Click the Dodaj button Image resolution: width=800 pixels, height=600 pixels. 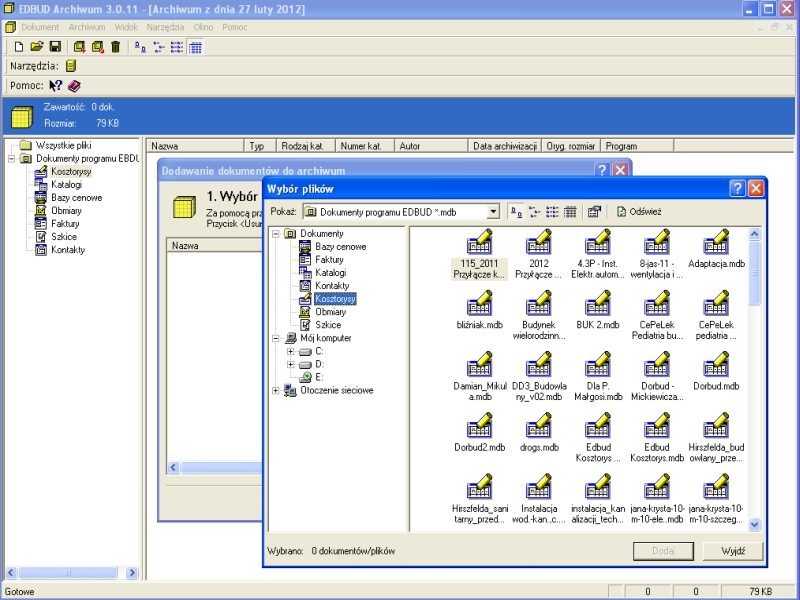[x=663, y=551]
